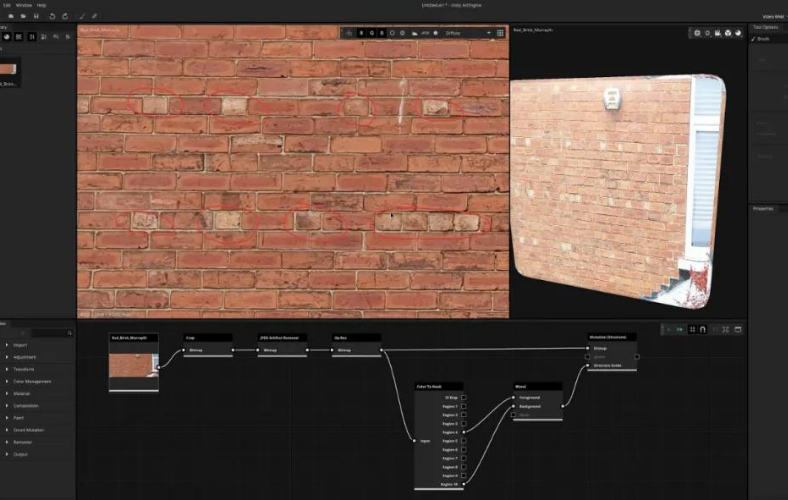The width and height of the screenshot is (788, 500).
Task: Click the cube mesh icon in 3D viewport
Action: pyautogui.click(x=728, y=33)
